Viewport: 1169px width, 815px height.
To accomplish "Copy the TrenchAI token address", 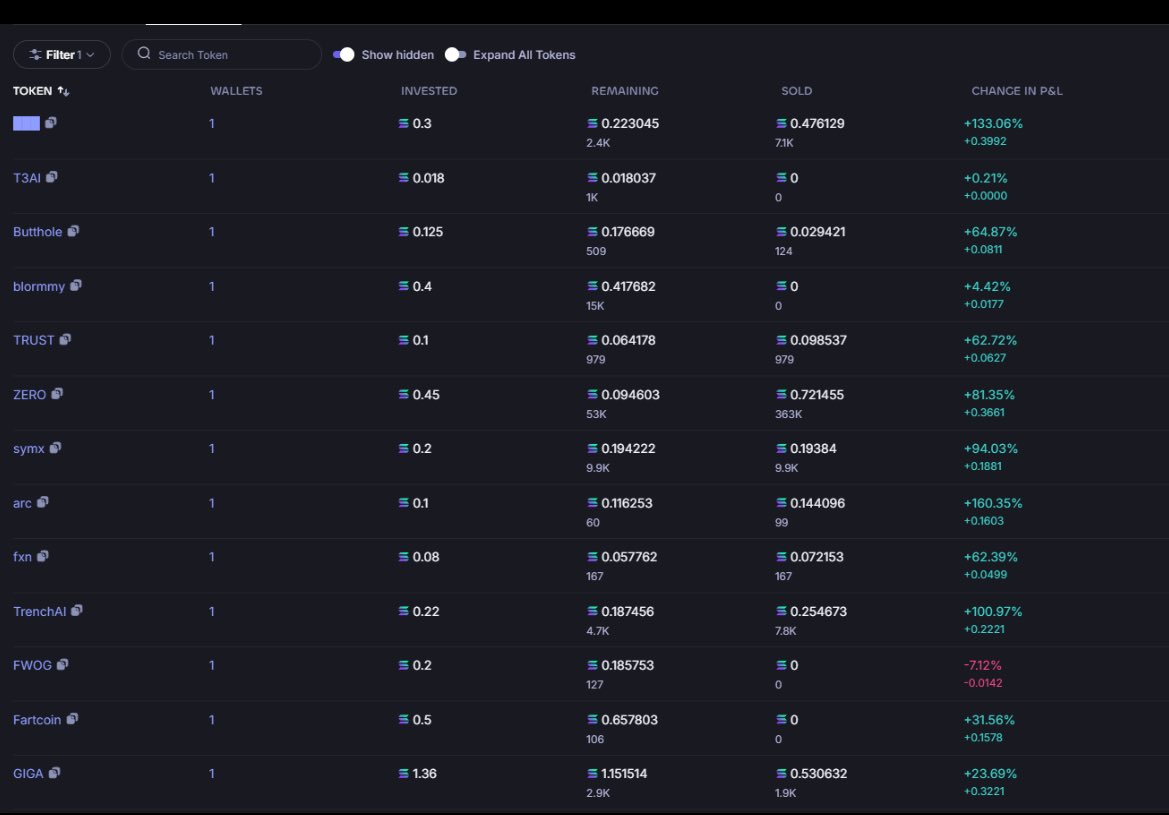I will click(77, 610).
